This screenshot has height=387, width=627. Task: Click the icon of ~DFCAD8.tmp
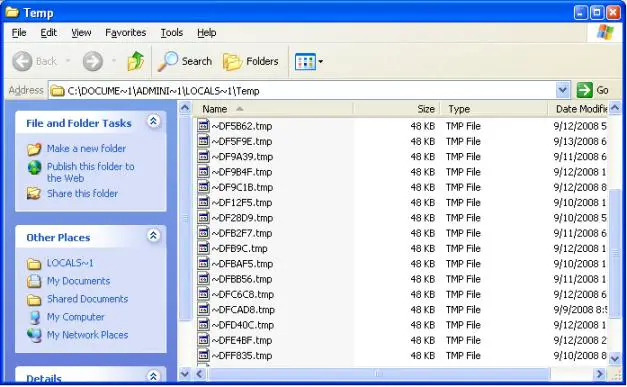point(204,309)
